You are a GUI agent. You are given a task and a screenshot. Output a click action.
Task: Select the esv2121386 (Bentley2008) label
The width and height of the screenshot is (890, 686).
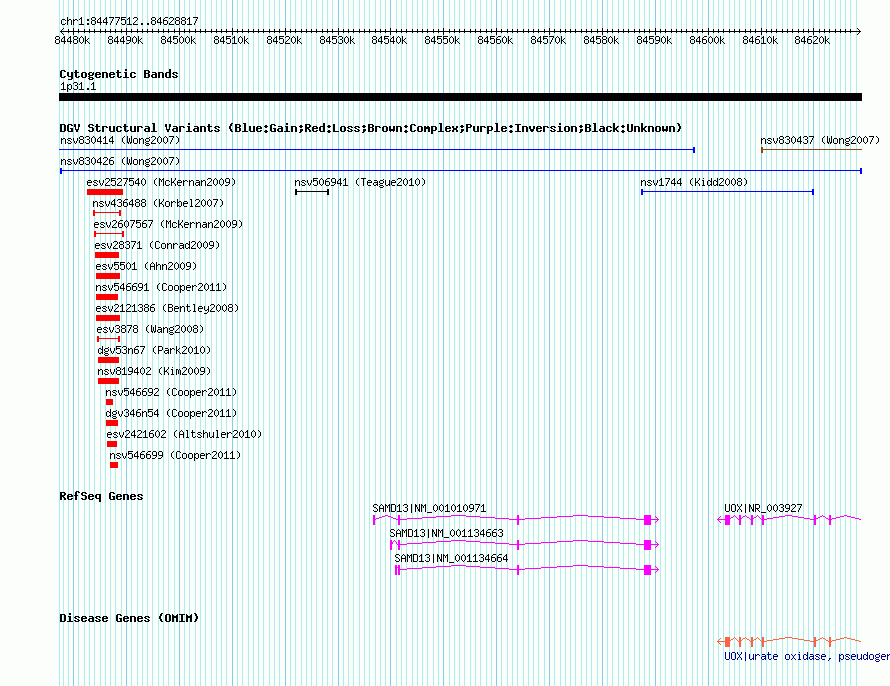coord(167,308)
